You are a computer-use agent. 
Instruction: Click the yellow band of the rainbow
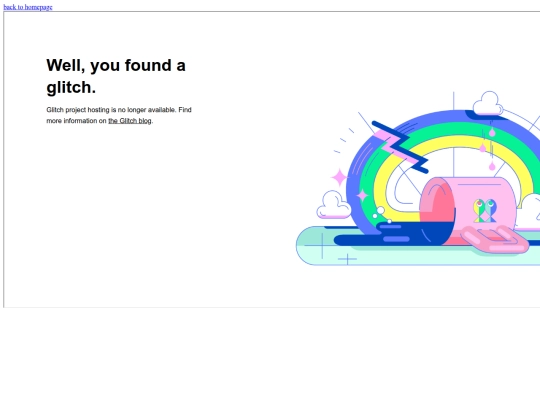458,142
